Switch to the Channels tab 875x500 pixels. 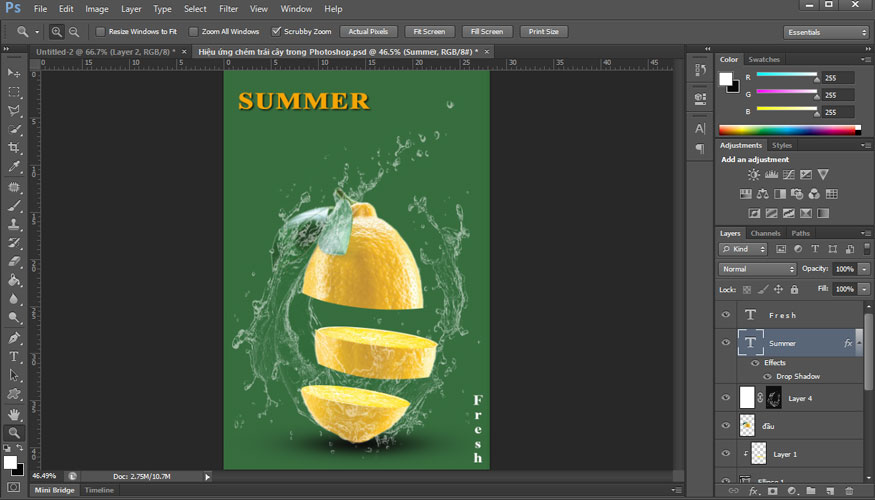pos(765,233)
